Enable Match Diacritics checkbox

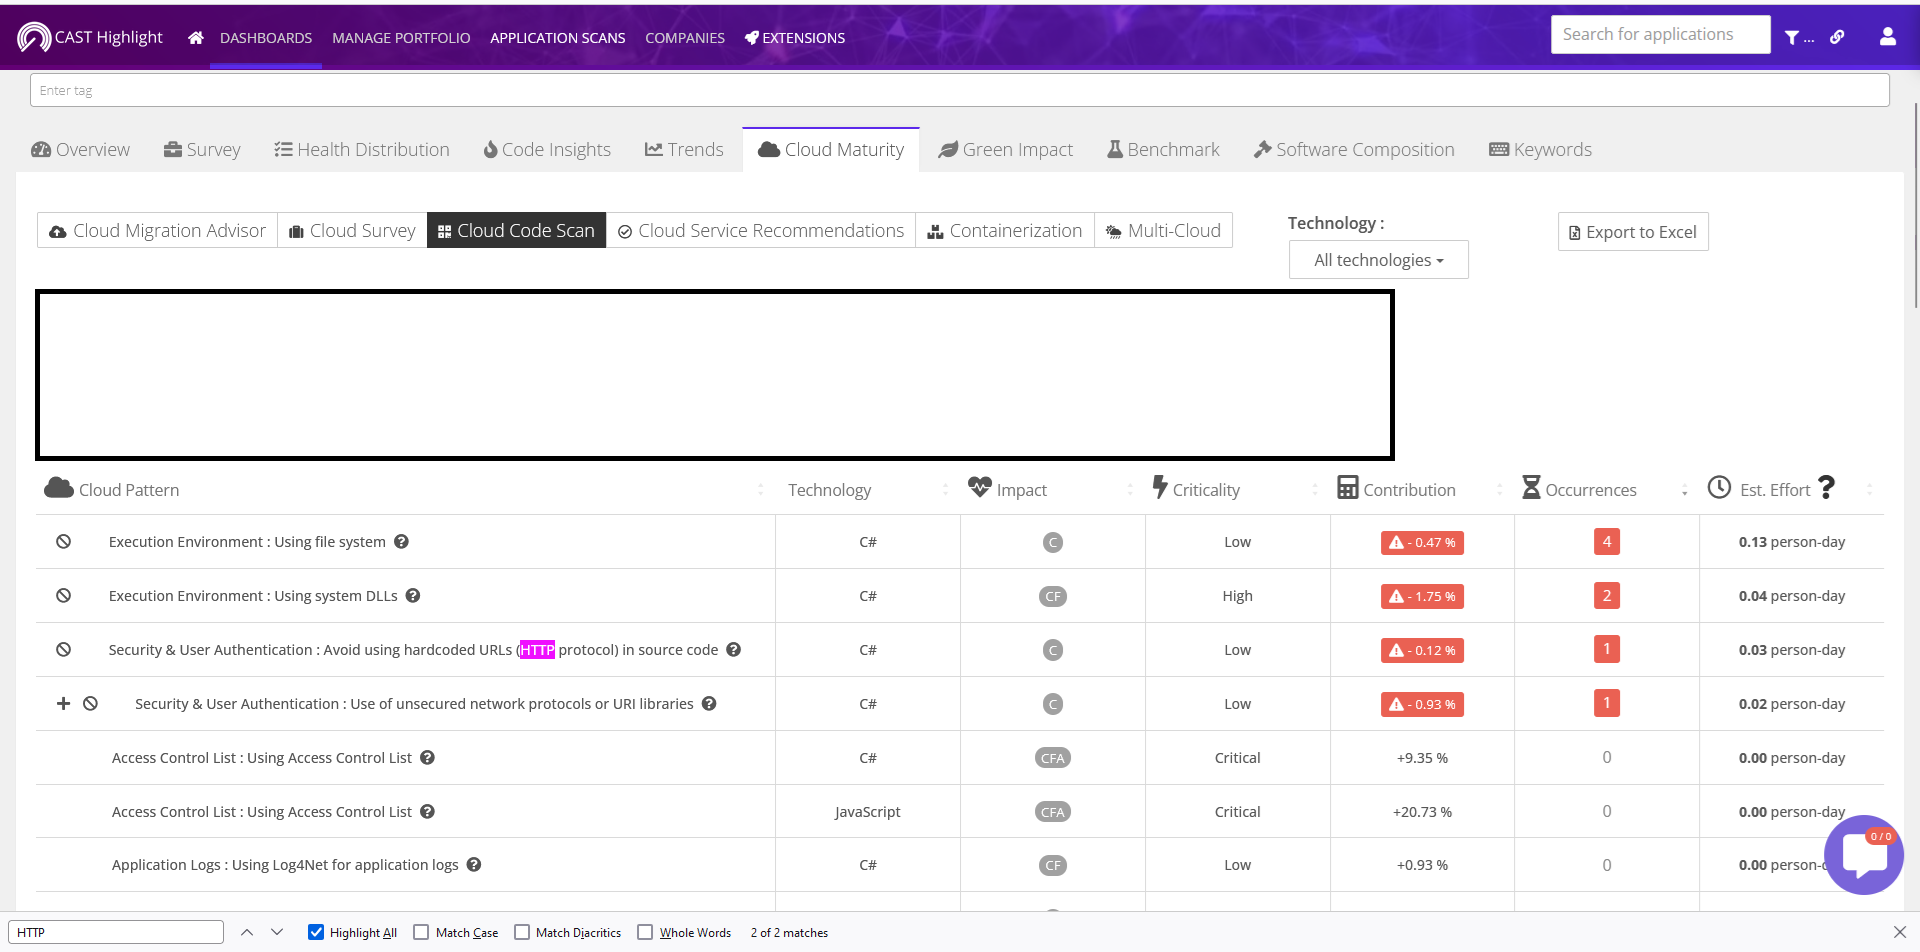coord(522,932)
